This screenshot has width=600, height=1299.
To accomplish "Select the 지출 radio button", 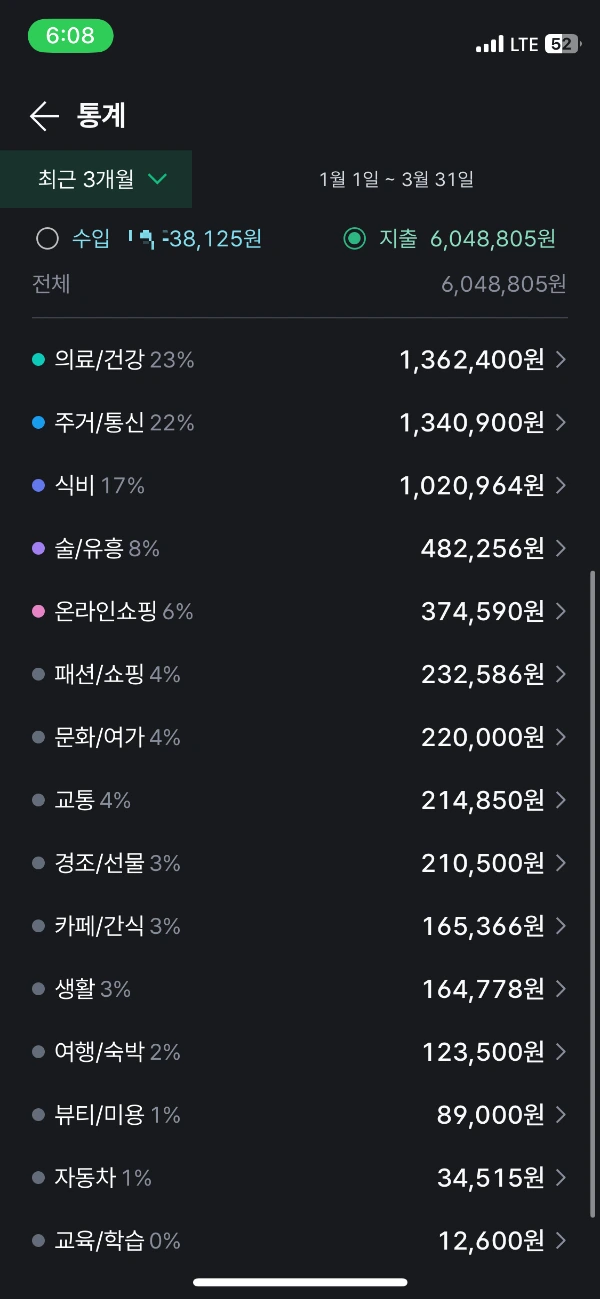I will coord(354,239).
